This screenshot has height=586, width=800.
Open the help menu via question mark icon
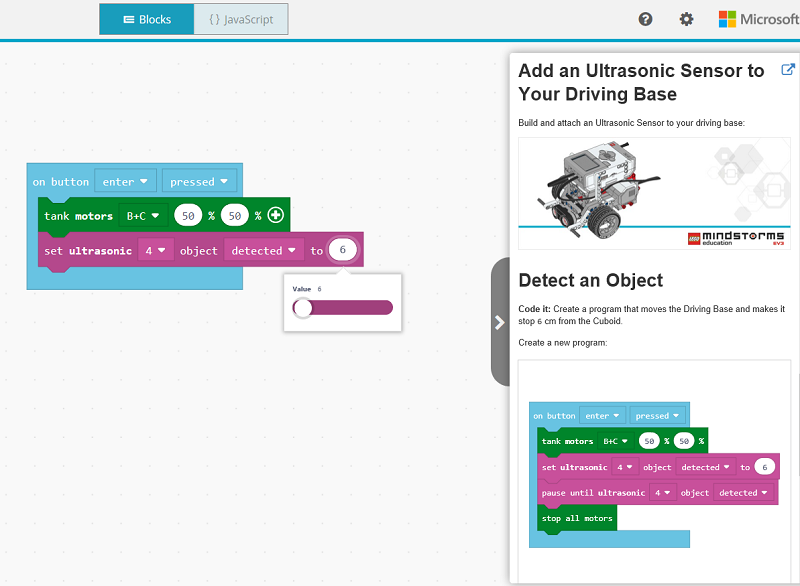click(x=645, y=18)
